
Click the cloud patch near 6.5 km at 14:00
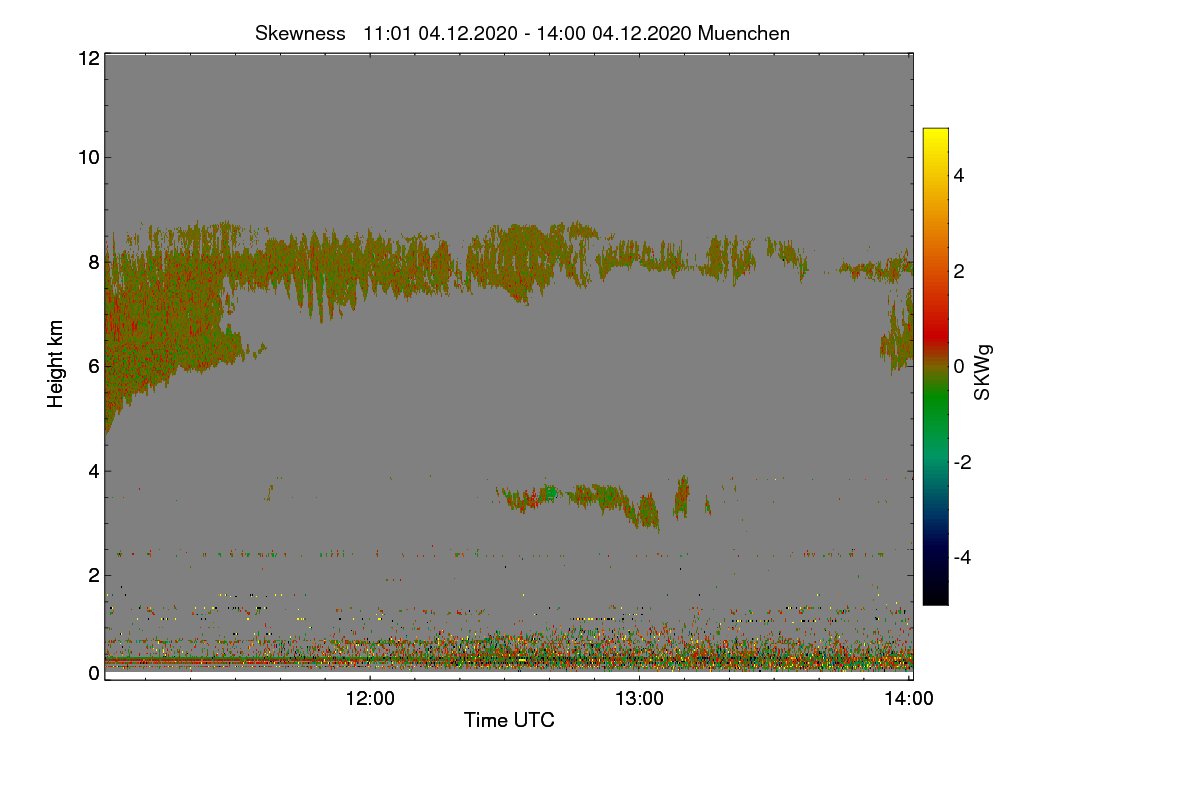pyautogui.click(x=898, y=335)
